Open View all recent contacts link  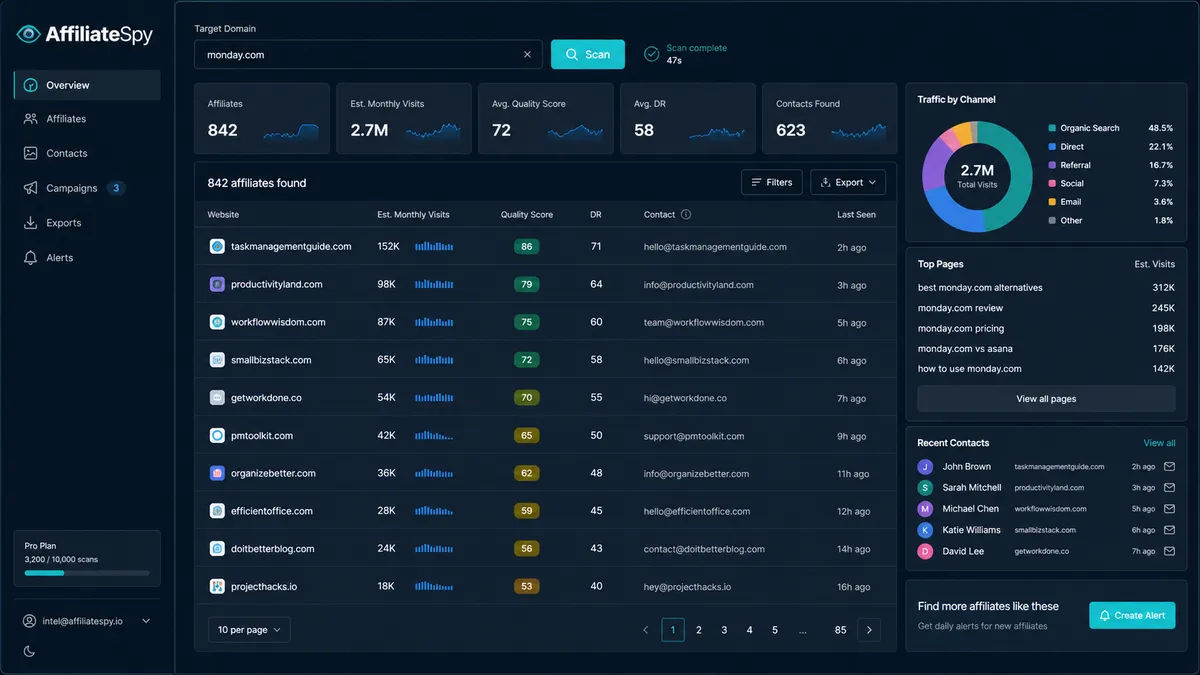coord(1159,443)
